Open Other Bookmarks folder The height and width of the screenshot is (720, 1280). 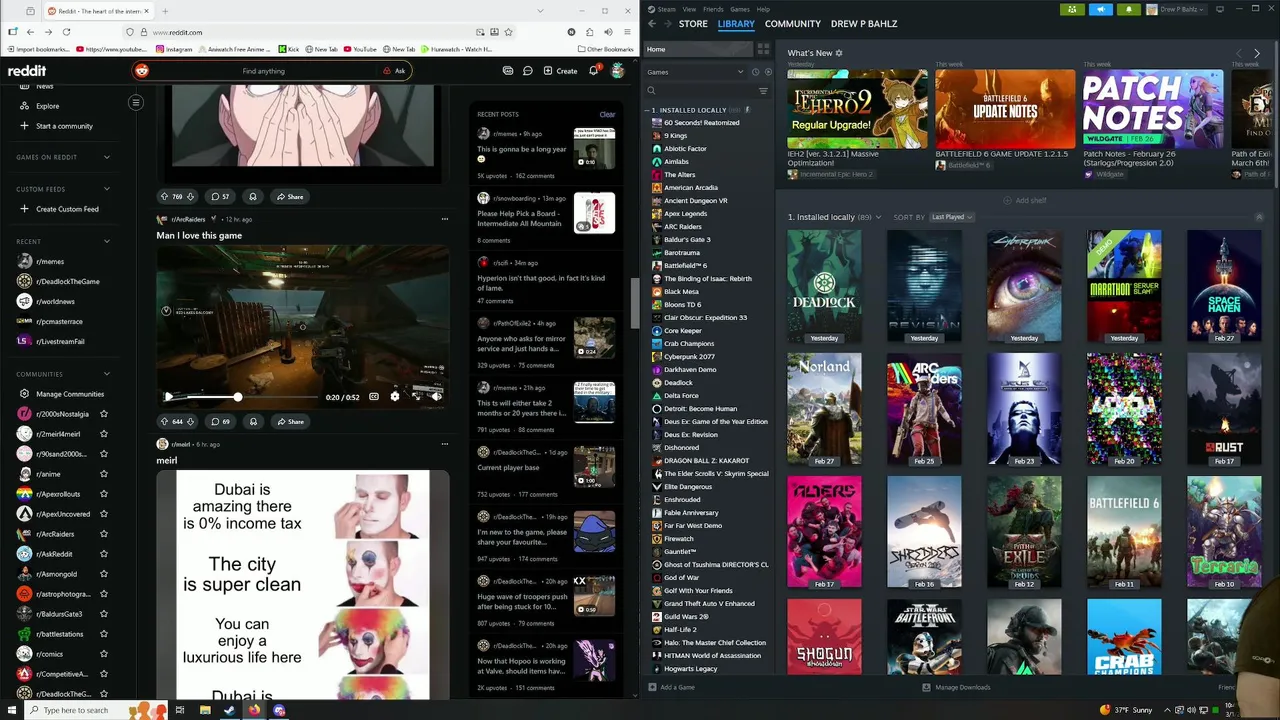pos(606,49)
